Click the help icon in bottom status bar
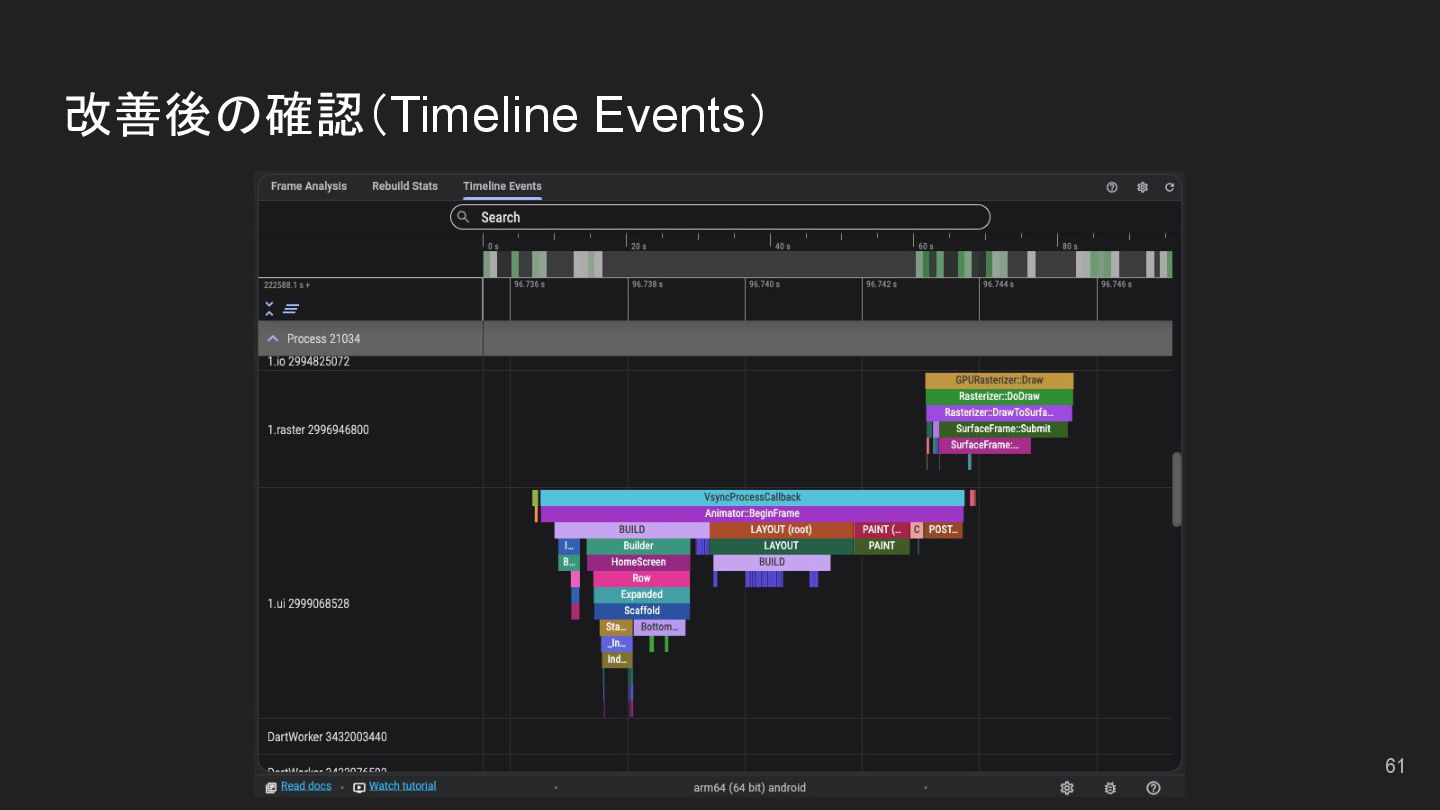 point(1153,788)
